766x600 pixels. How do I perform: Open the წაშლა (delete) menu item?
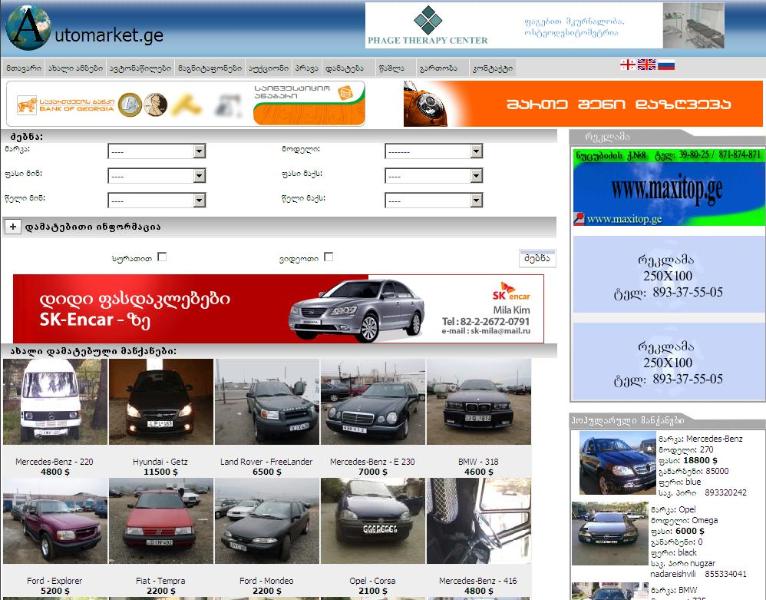click(392, 68)
